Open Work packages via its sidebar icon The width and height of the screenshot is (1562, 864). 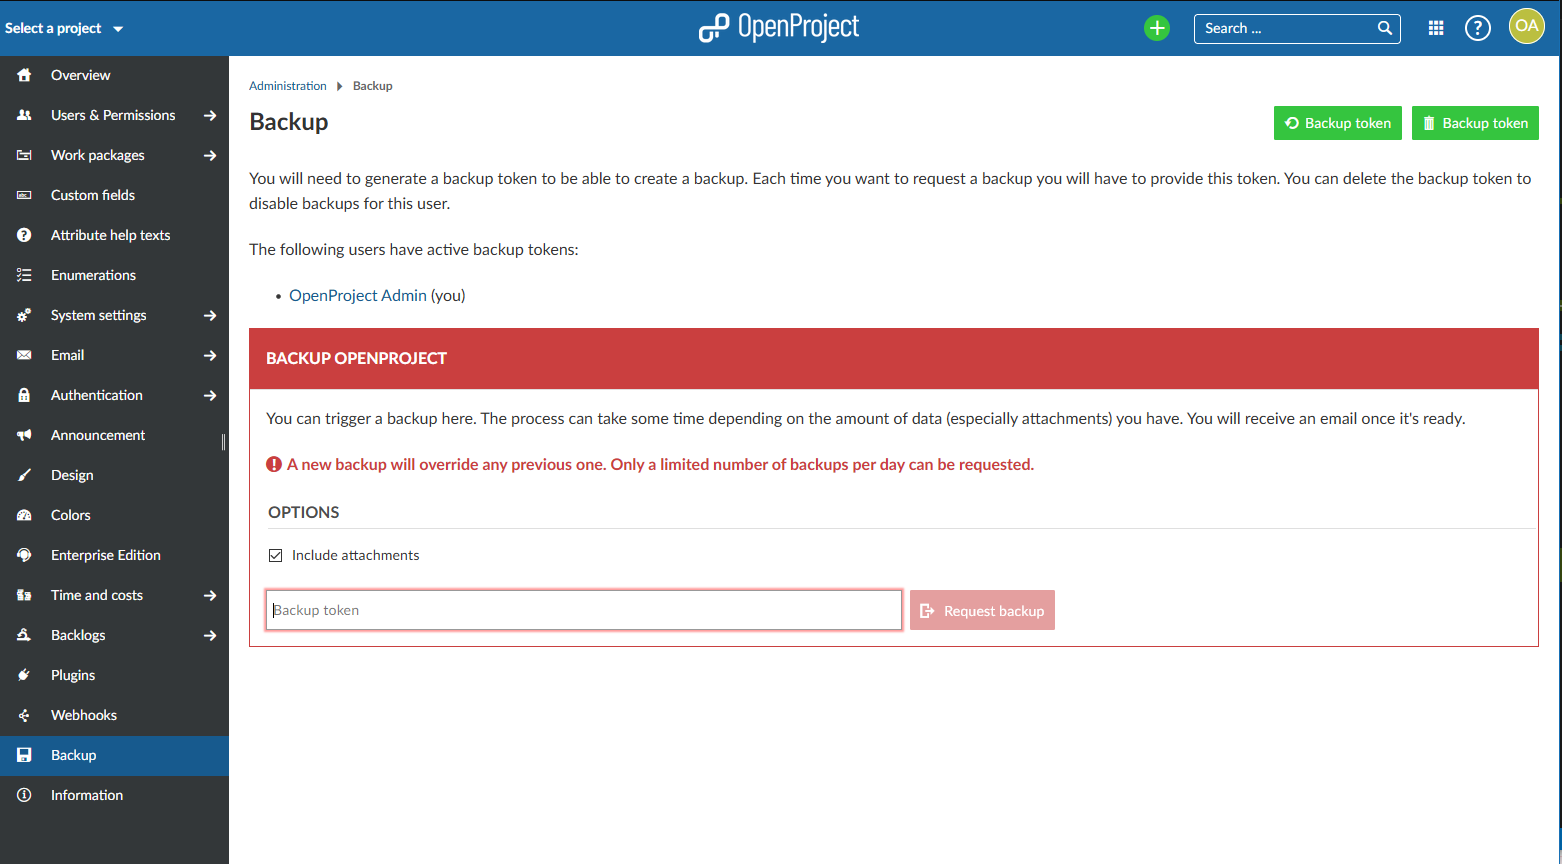tap(24, 155)
